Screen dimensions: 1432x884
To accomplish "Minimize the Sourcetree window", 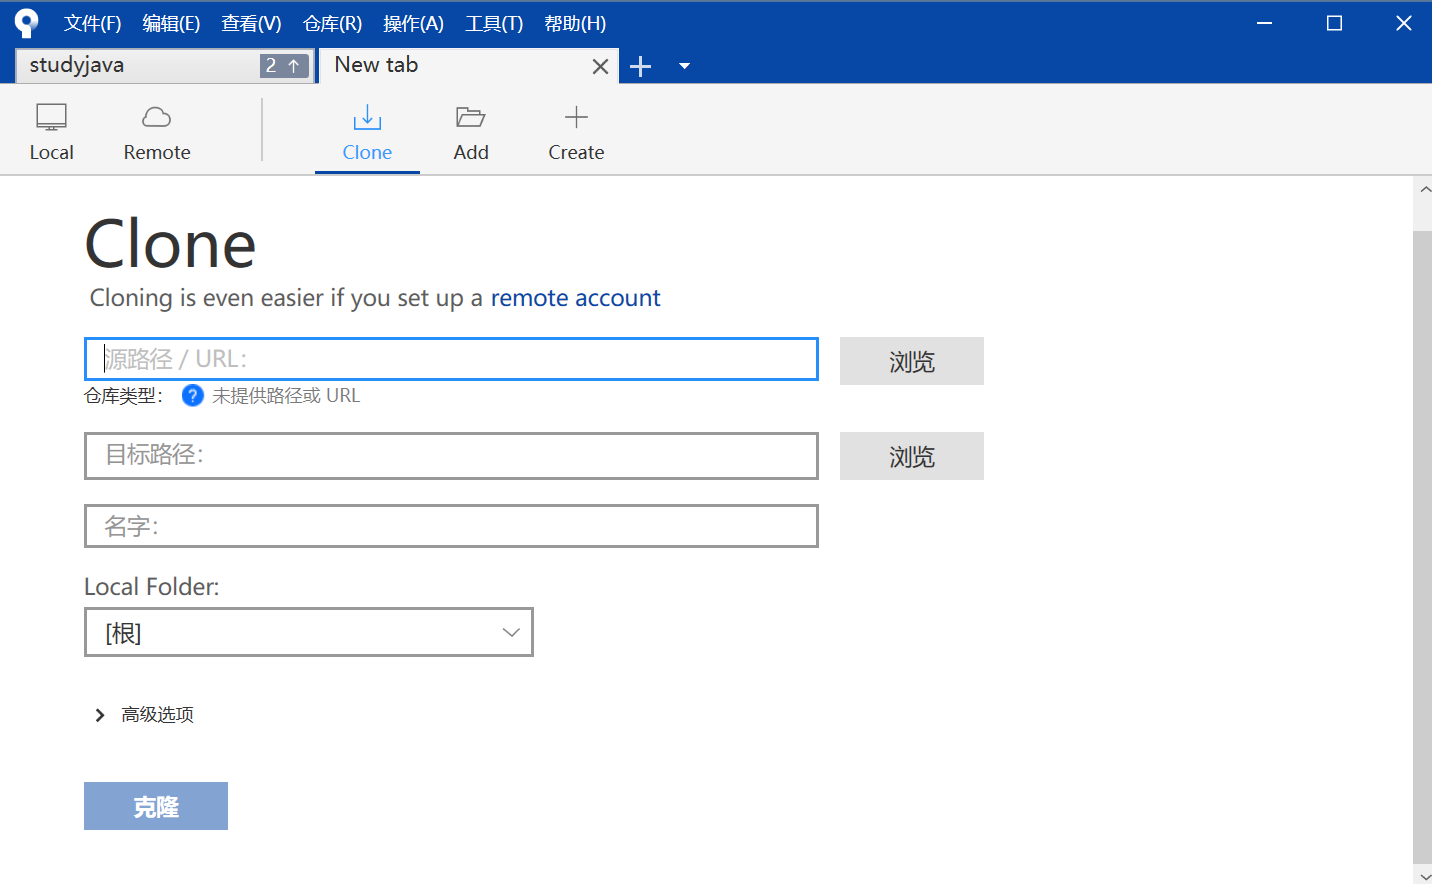I will click(1264, 23).
